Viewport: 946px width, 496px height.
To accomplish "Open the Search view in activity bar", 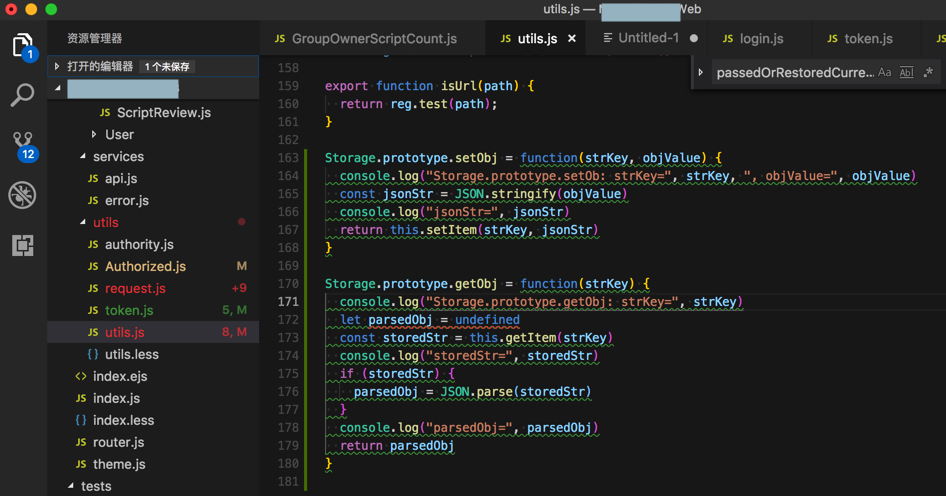I will (x=22, y=95).
